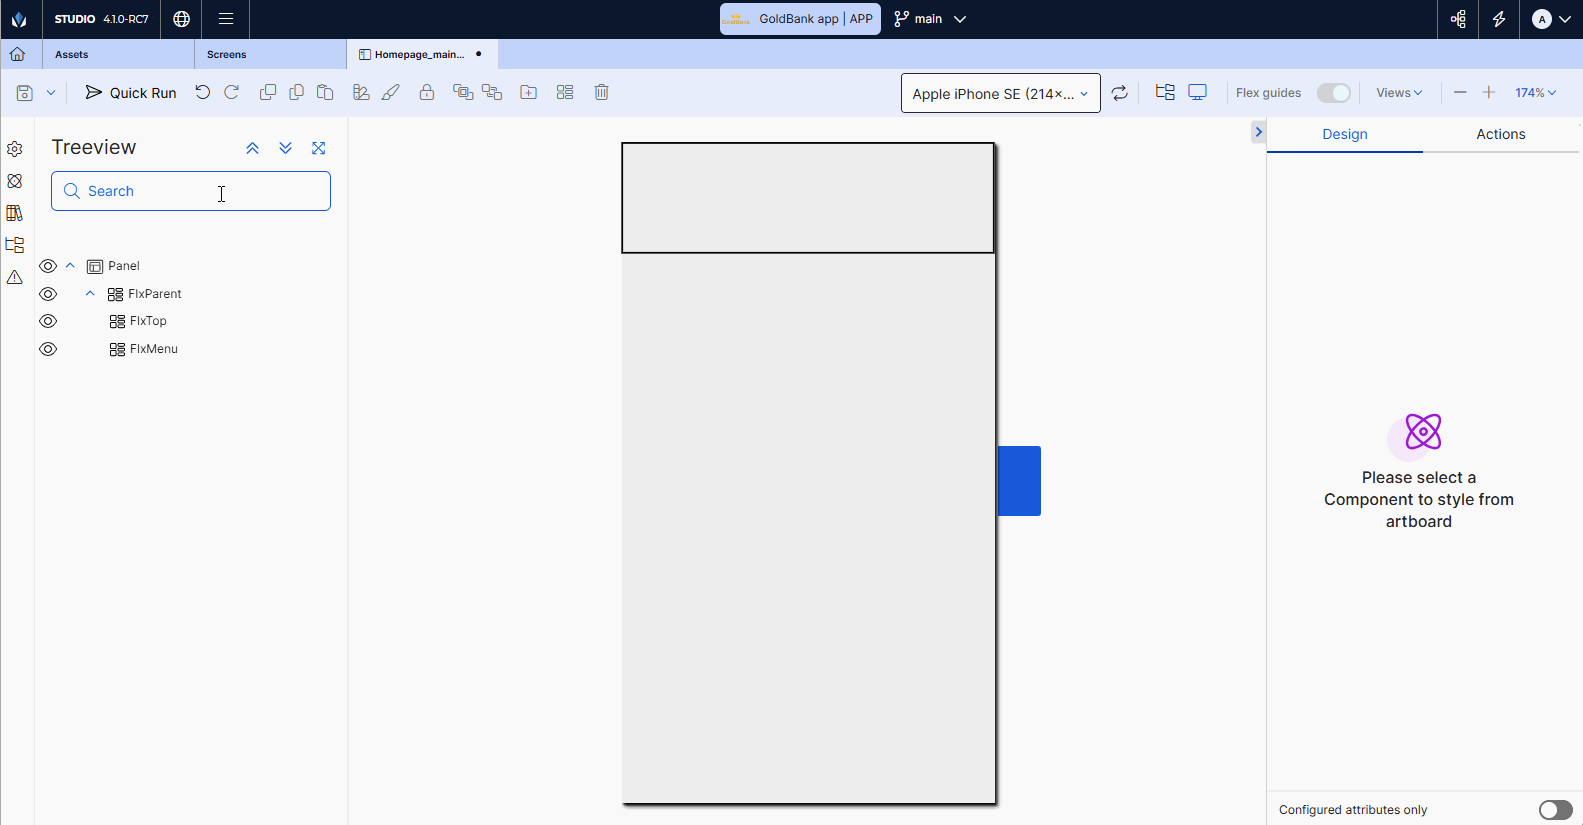Click the home icon tab

point(18,54)
